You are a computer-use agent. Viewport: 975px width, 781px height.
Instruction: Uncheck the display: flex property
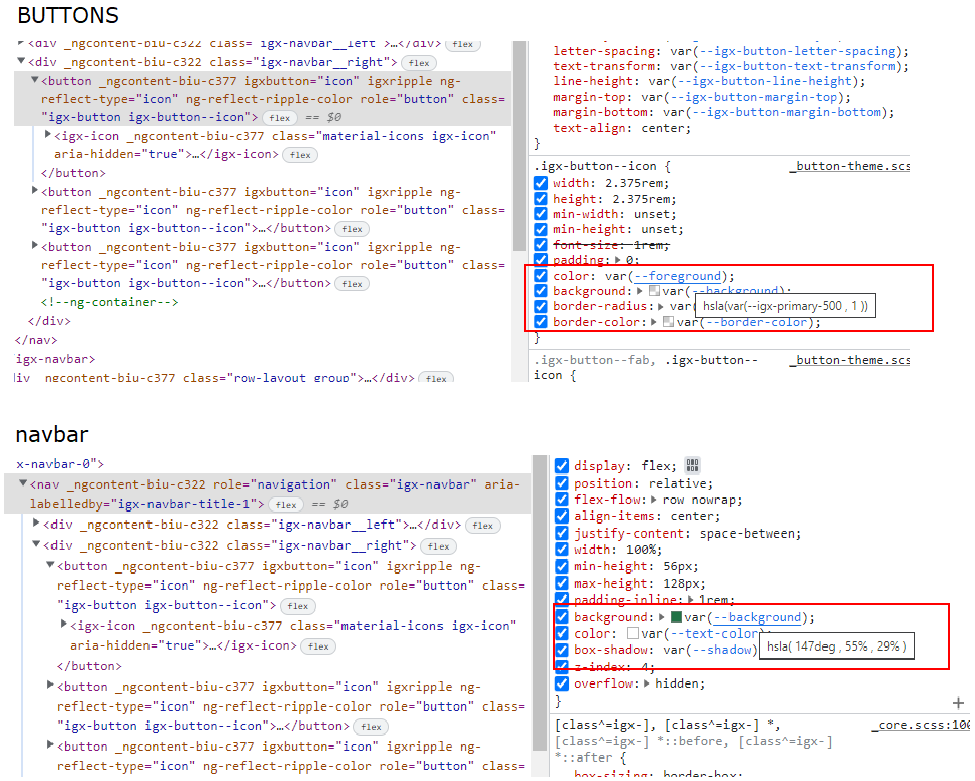[x=561, y=466]
